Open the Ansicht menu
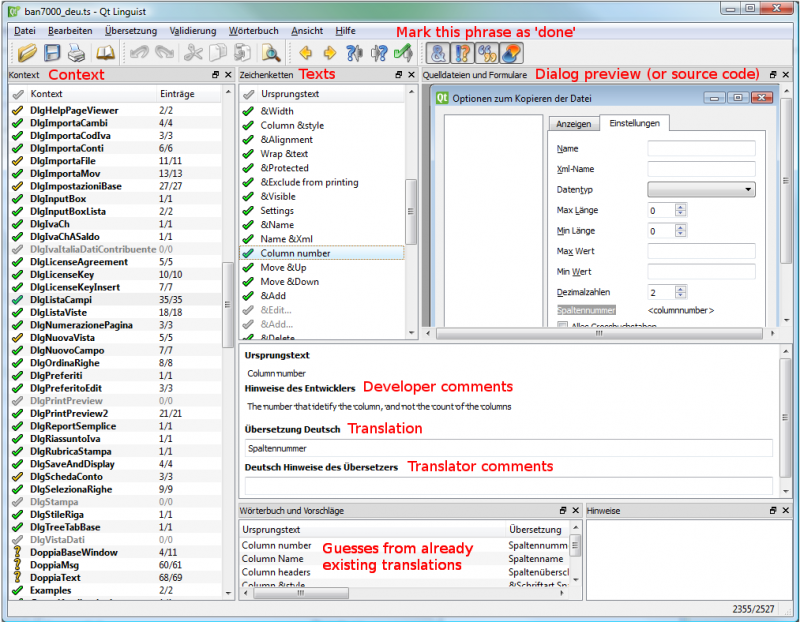This screenshot has width=800, height=622. coord(307,31)
